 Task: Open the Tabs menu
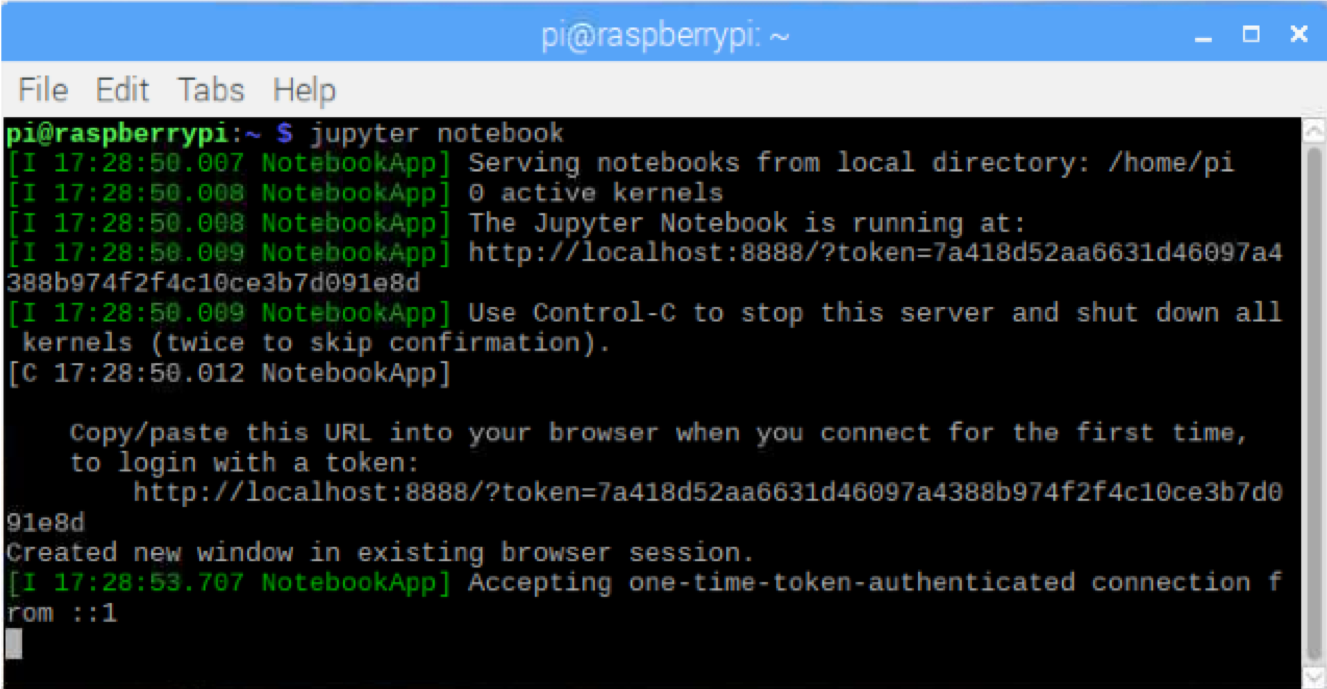tap(211, 90)
